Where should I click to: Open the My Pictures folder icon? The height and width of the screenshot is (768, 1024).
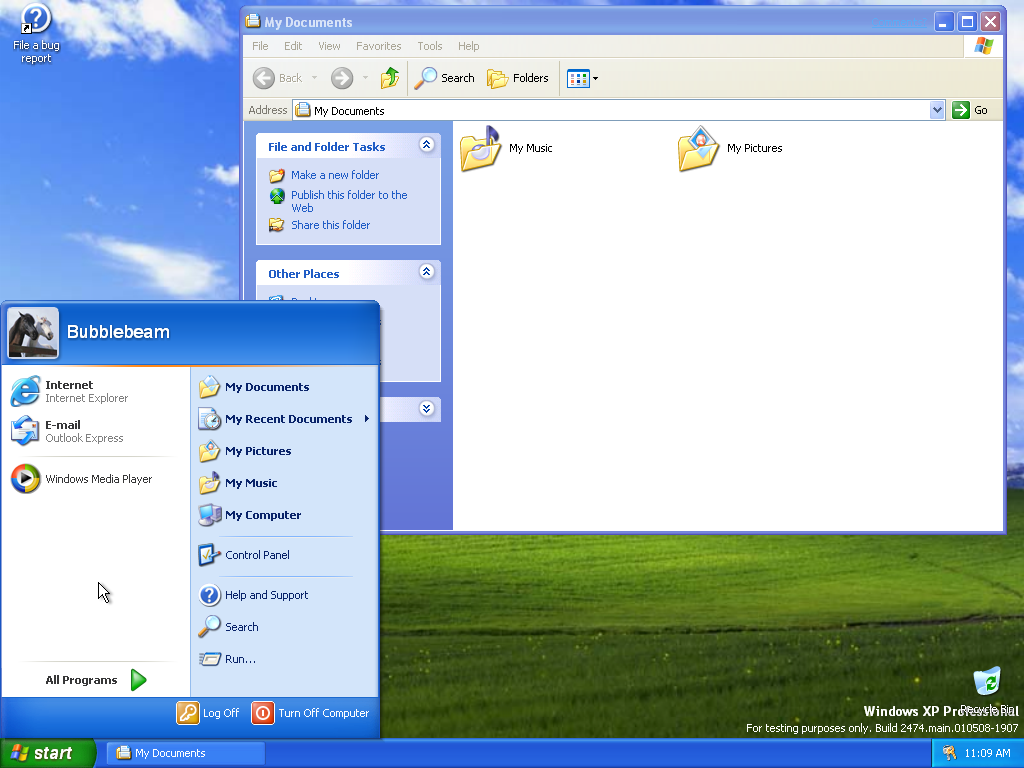[698, 149]
